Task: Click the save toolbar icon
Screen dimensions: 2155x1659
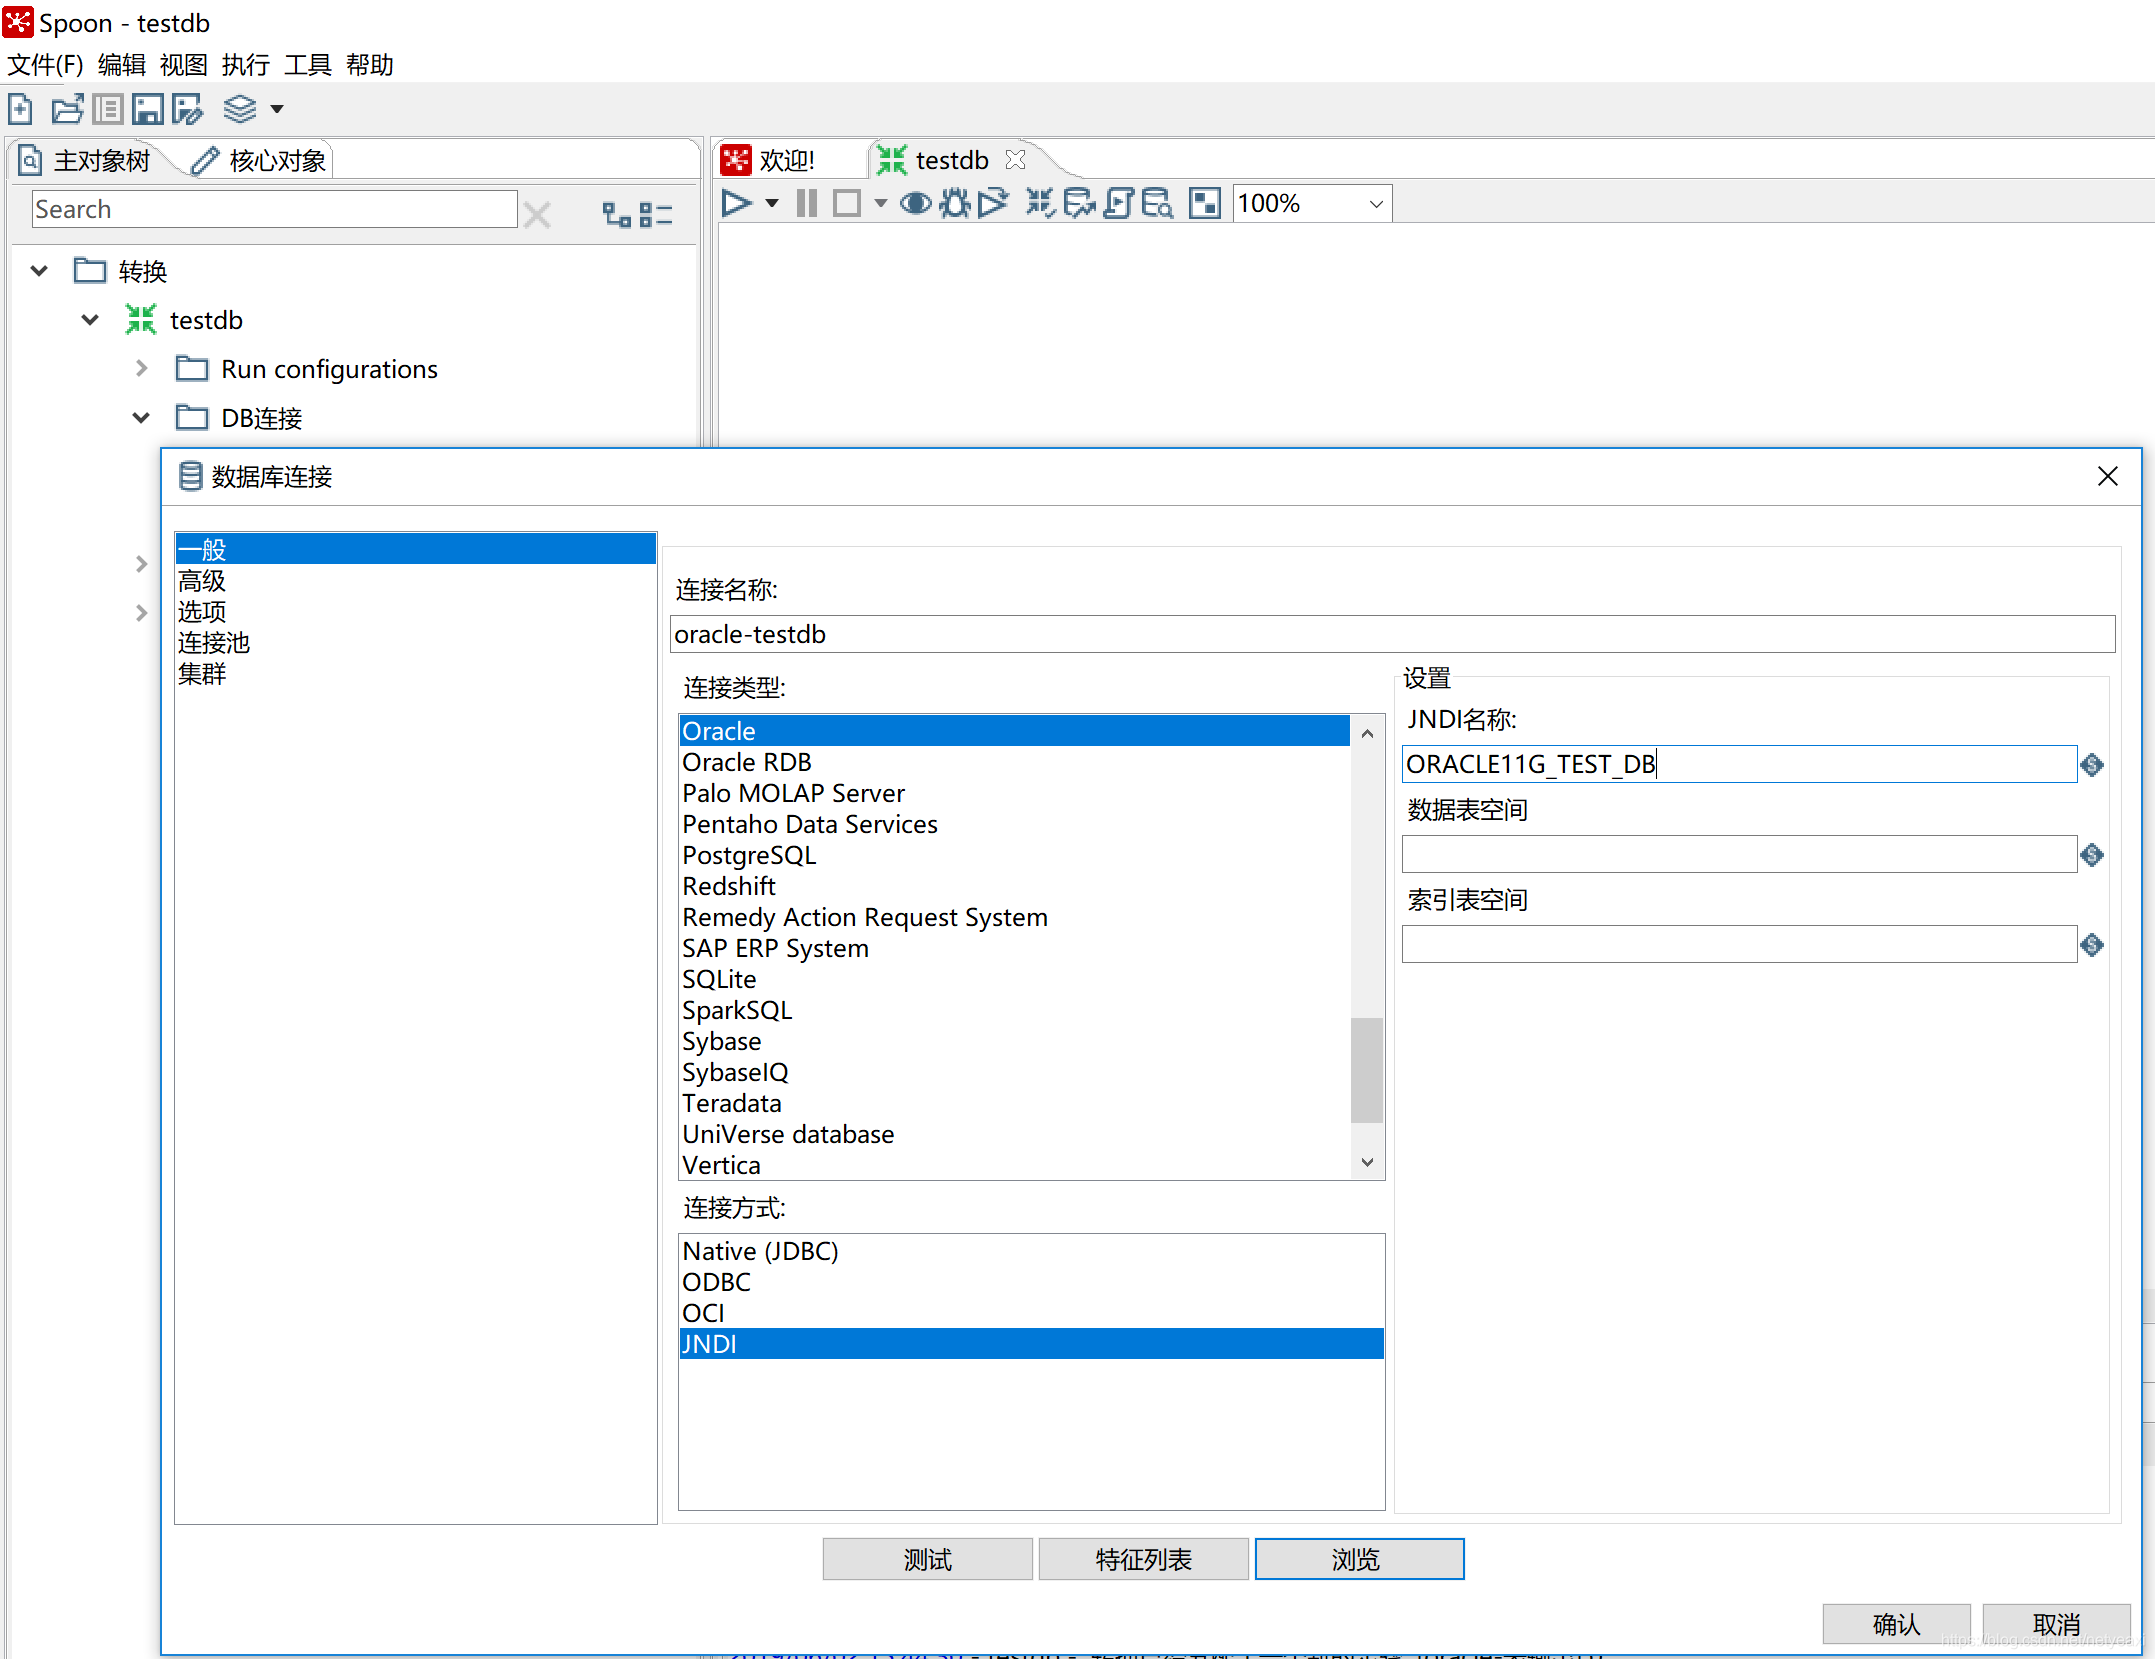Action: click(x=147, y=109)
